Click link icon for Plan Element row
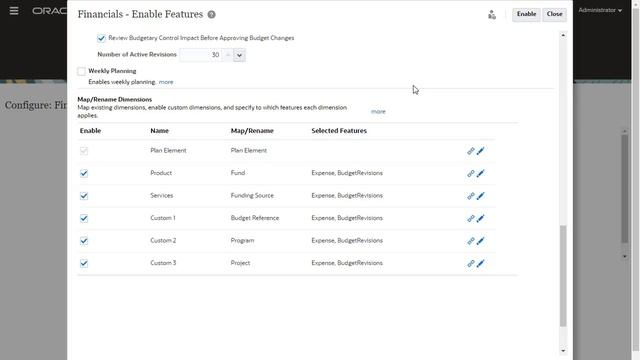 (x=471, y=151)
